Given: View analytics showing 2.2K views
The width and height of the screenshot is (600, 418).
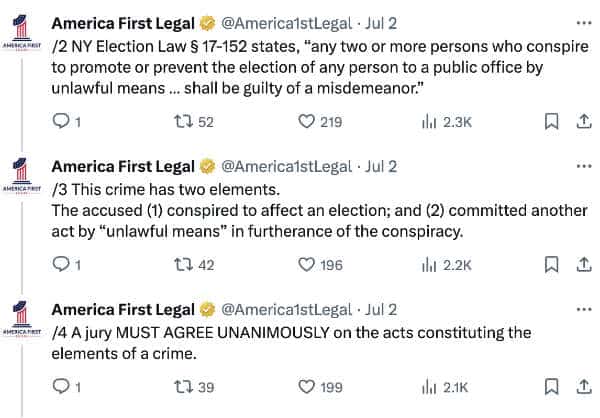Looking at the screenshot, I should click(x=447, y=265).
